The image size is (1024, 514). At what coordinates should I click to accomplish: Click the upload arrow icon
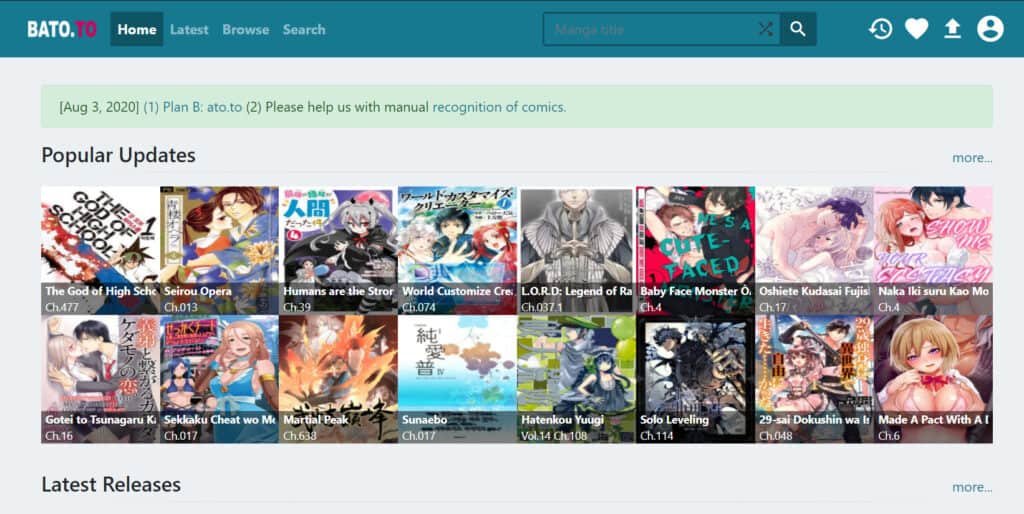(x=952, y=29)
